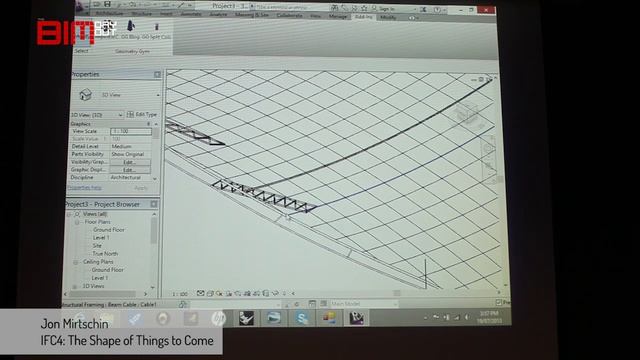The width and height of the screenshot is (640, 360).
Task: Toggle the Press & Drag checkbox
Action: click(499, 302)
